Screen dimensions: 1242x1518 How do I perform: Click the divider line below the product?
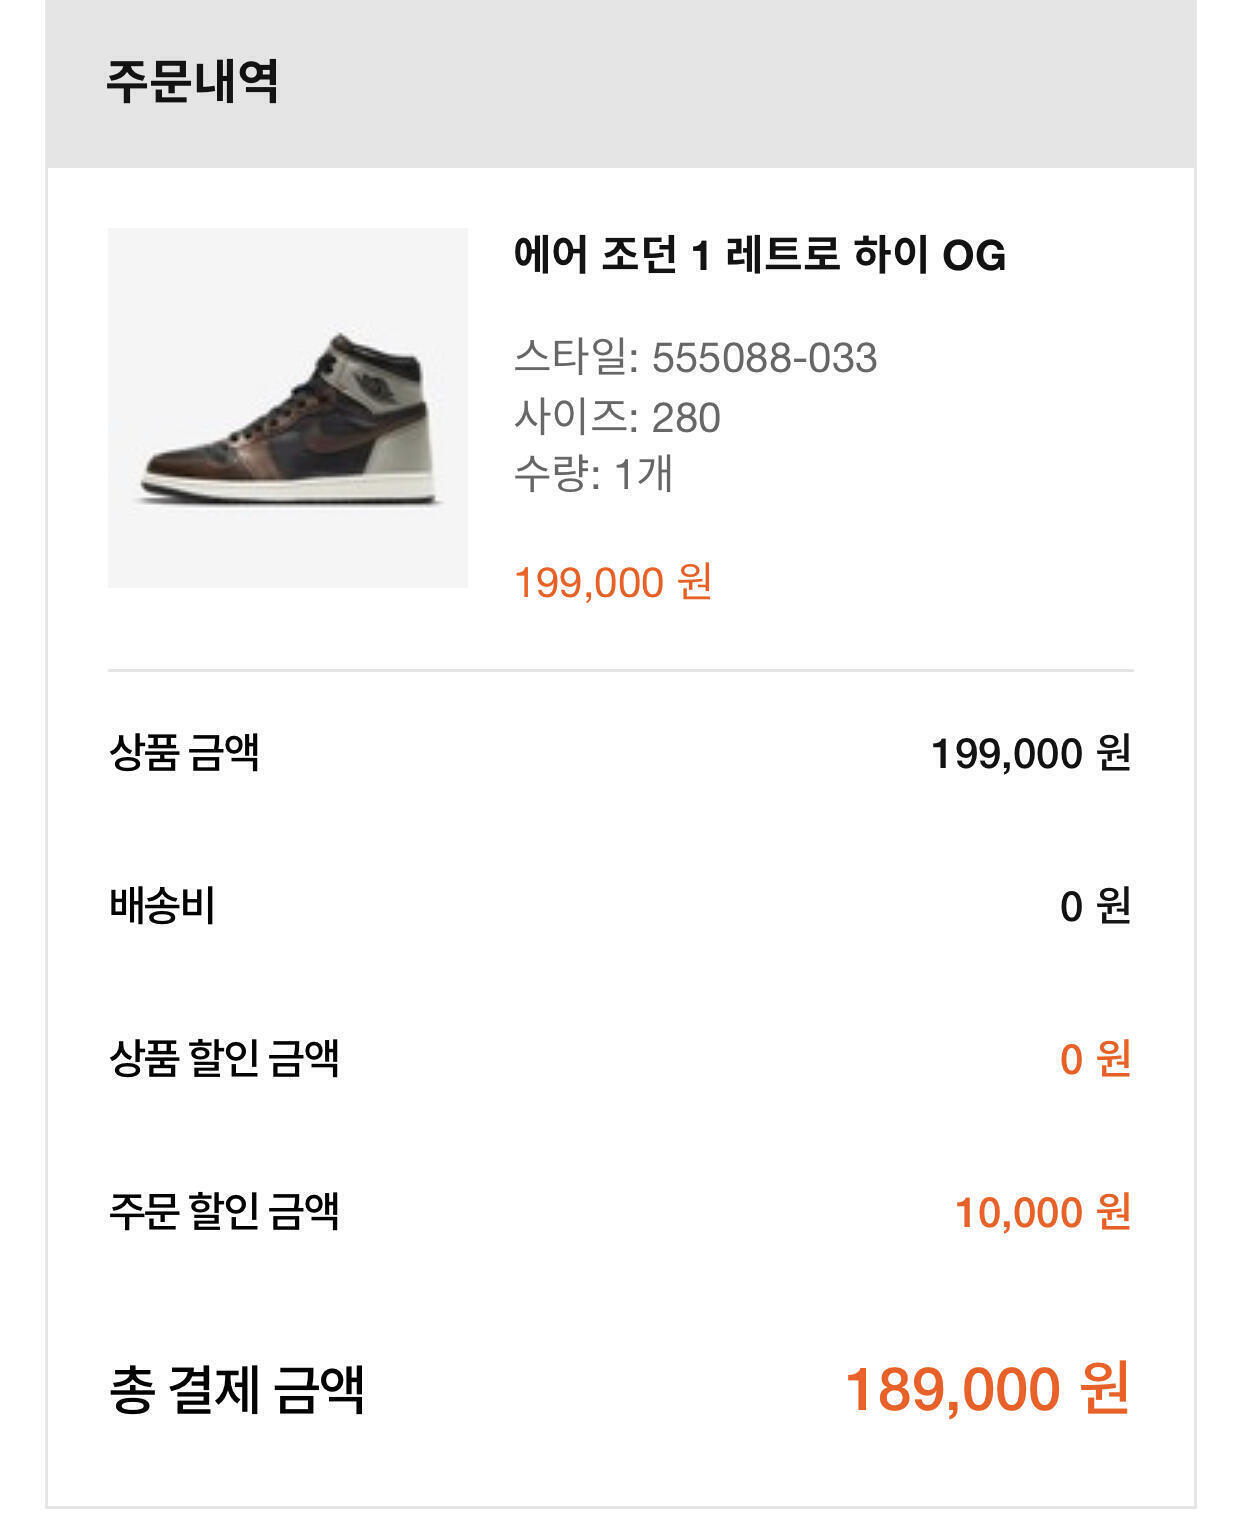[620, 670]
